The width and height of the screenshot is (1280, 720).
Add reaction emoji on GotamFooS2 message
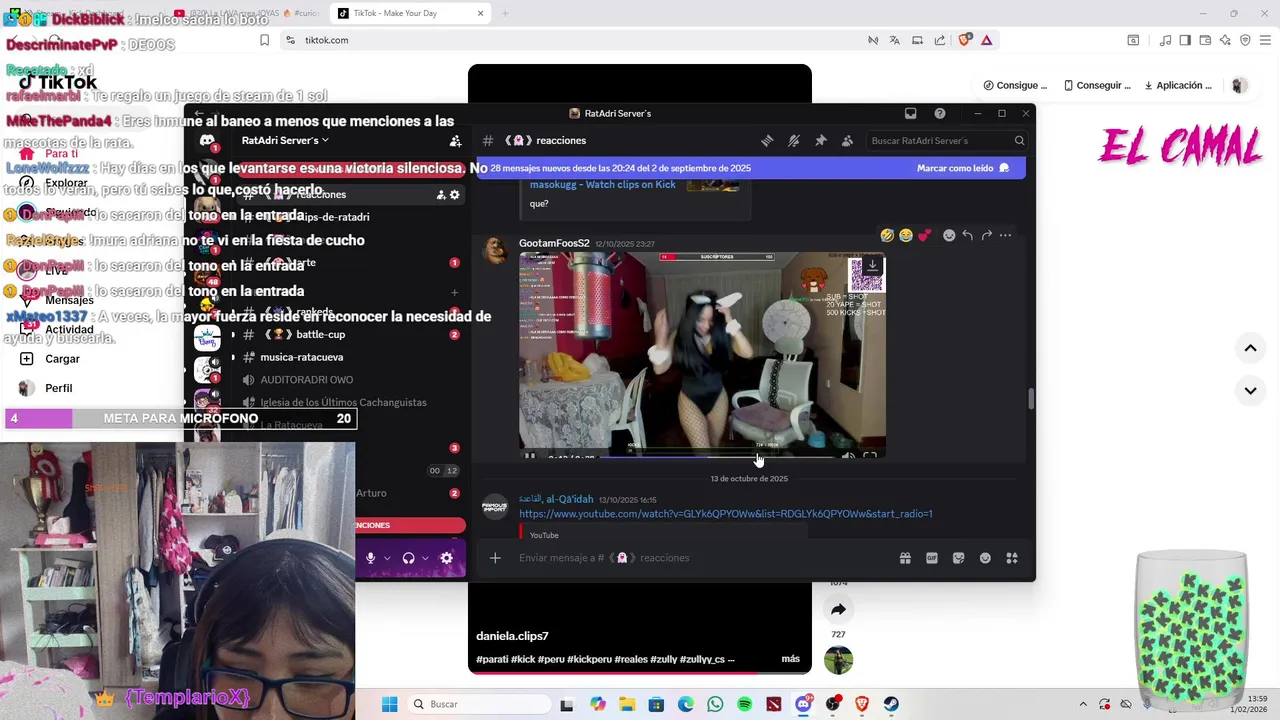point(949,235)
